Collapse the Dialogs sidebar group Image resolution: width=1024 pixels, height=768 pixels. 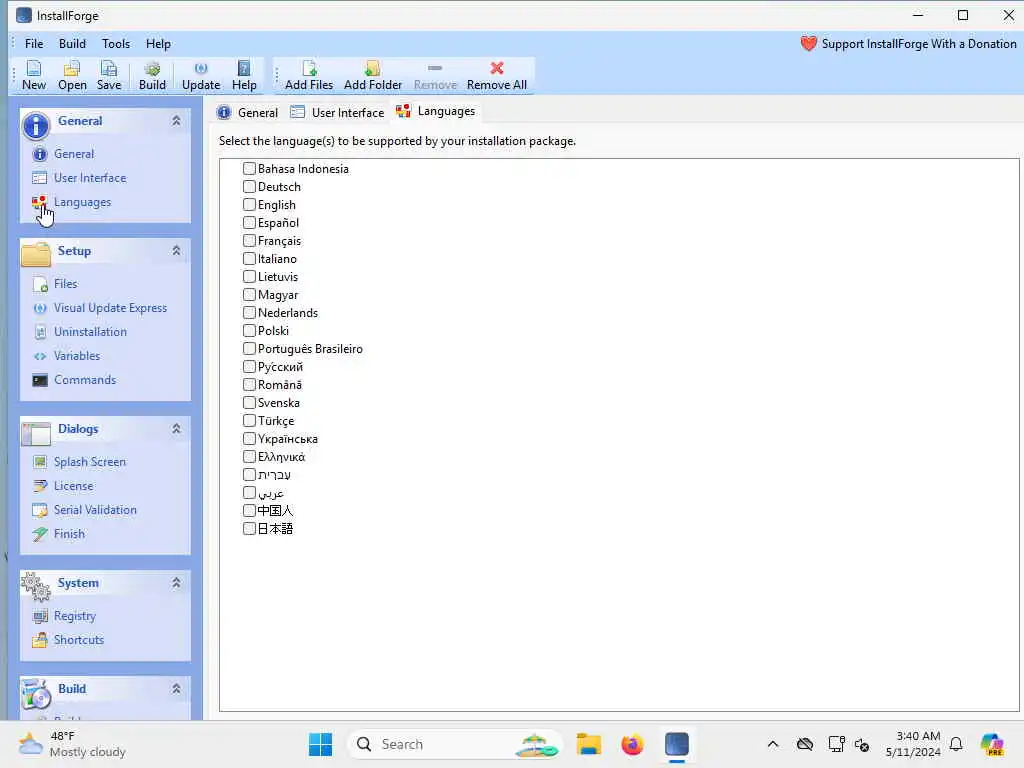tap(176, 429)
